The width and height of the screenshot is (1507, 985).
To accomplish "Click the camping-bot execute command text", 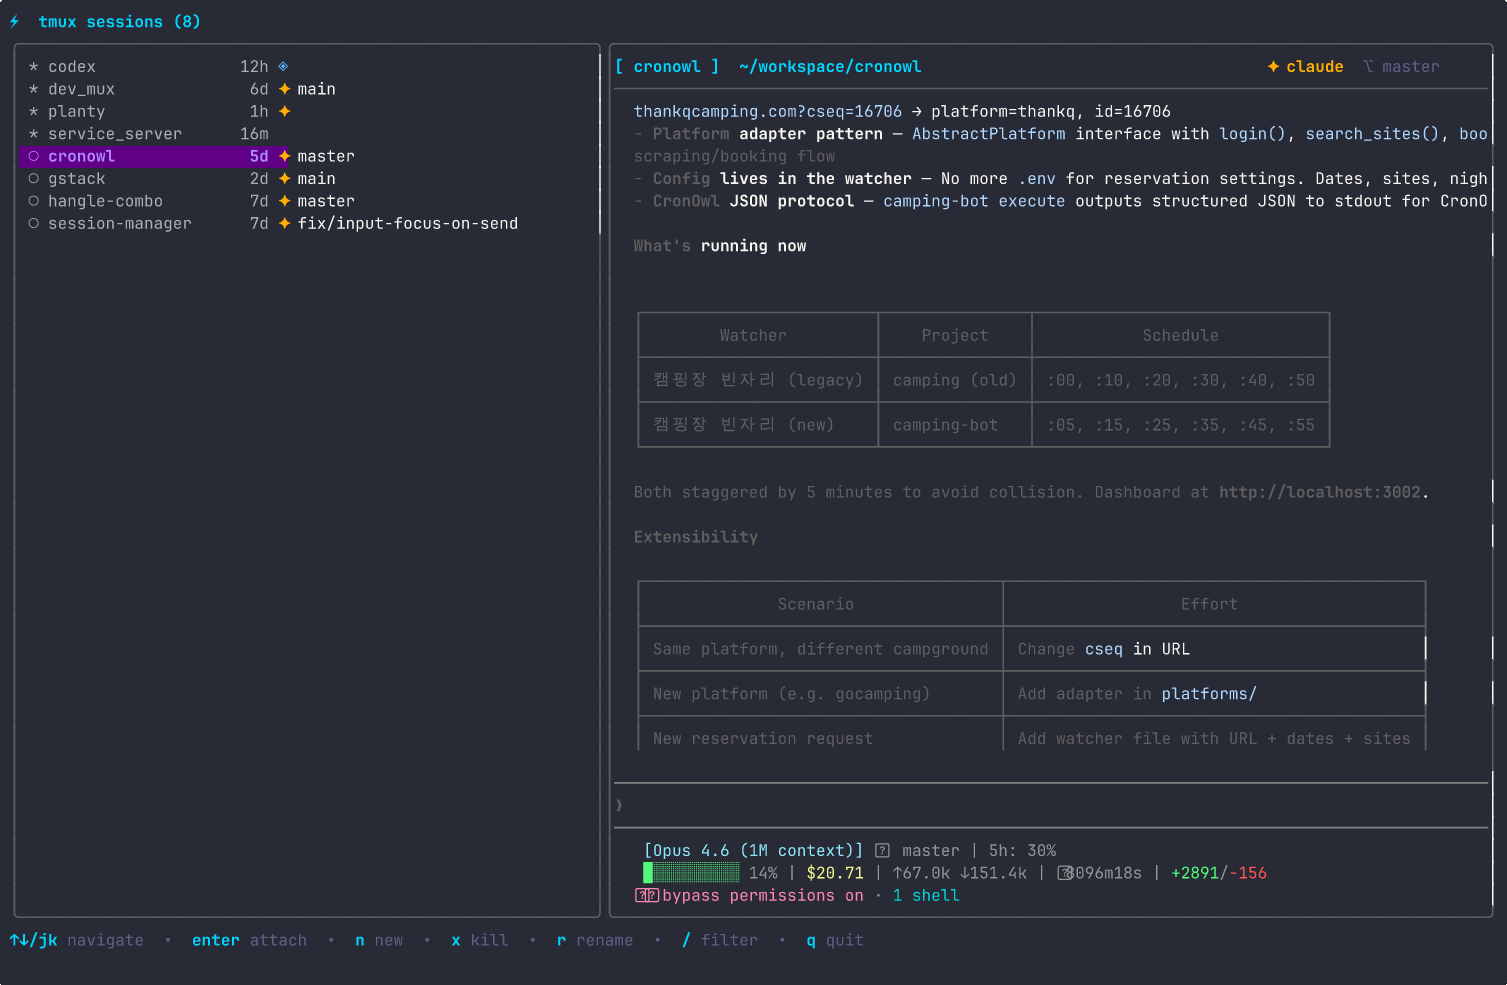I will click(974, 201).
